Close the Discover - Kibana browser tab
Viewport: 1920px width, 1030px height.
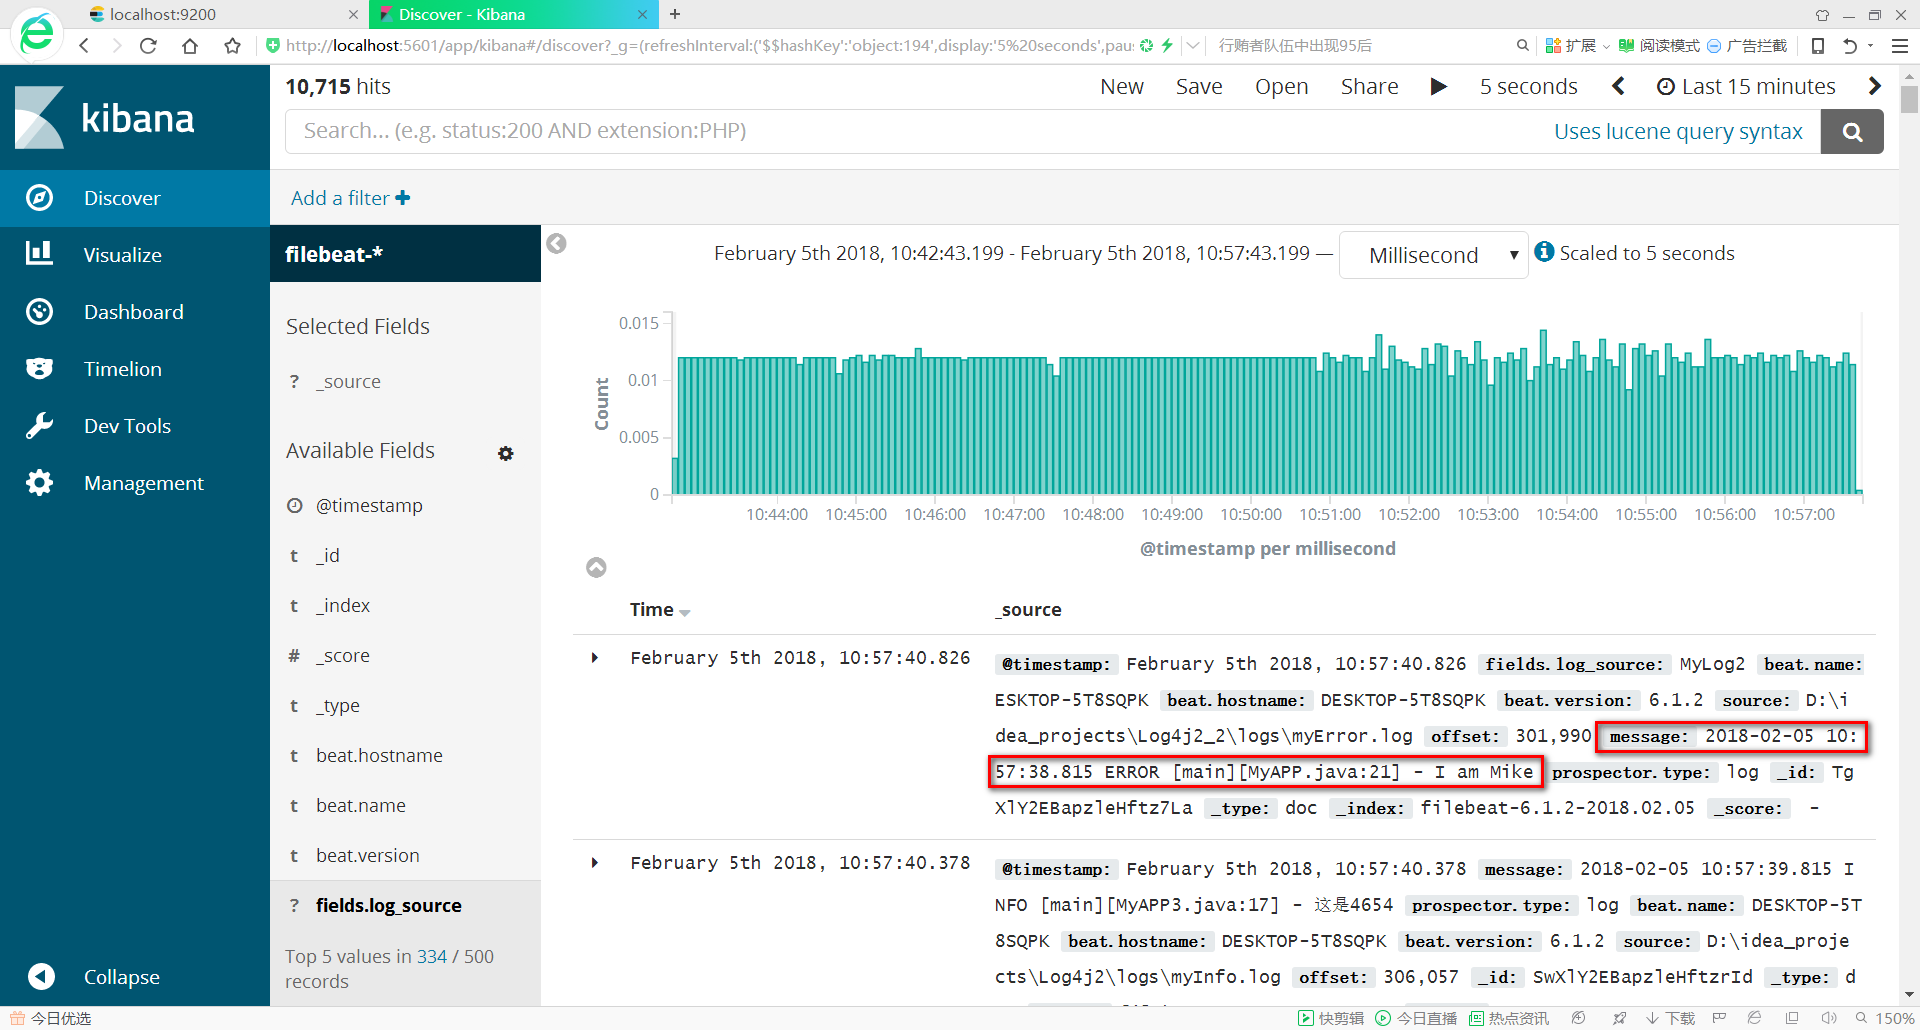[642, 14]
